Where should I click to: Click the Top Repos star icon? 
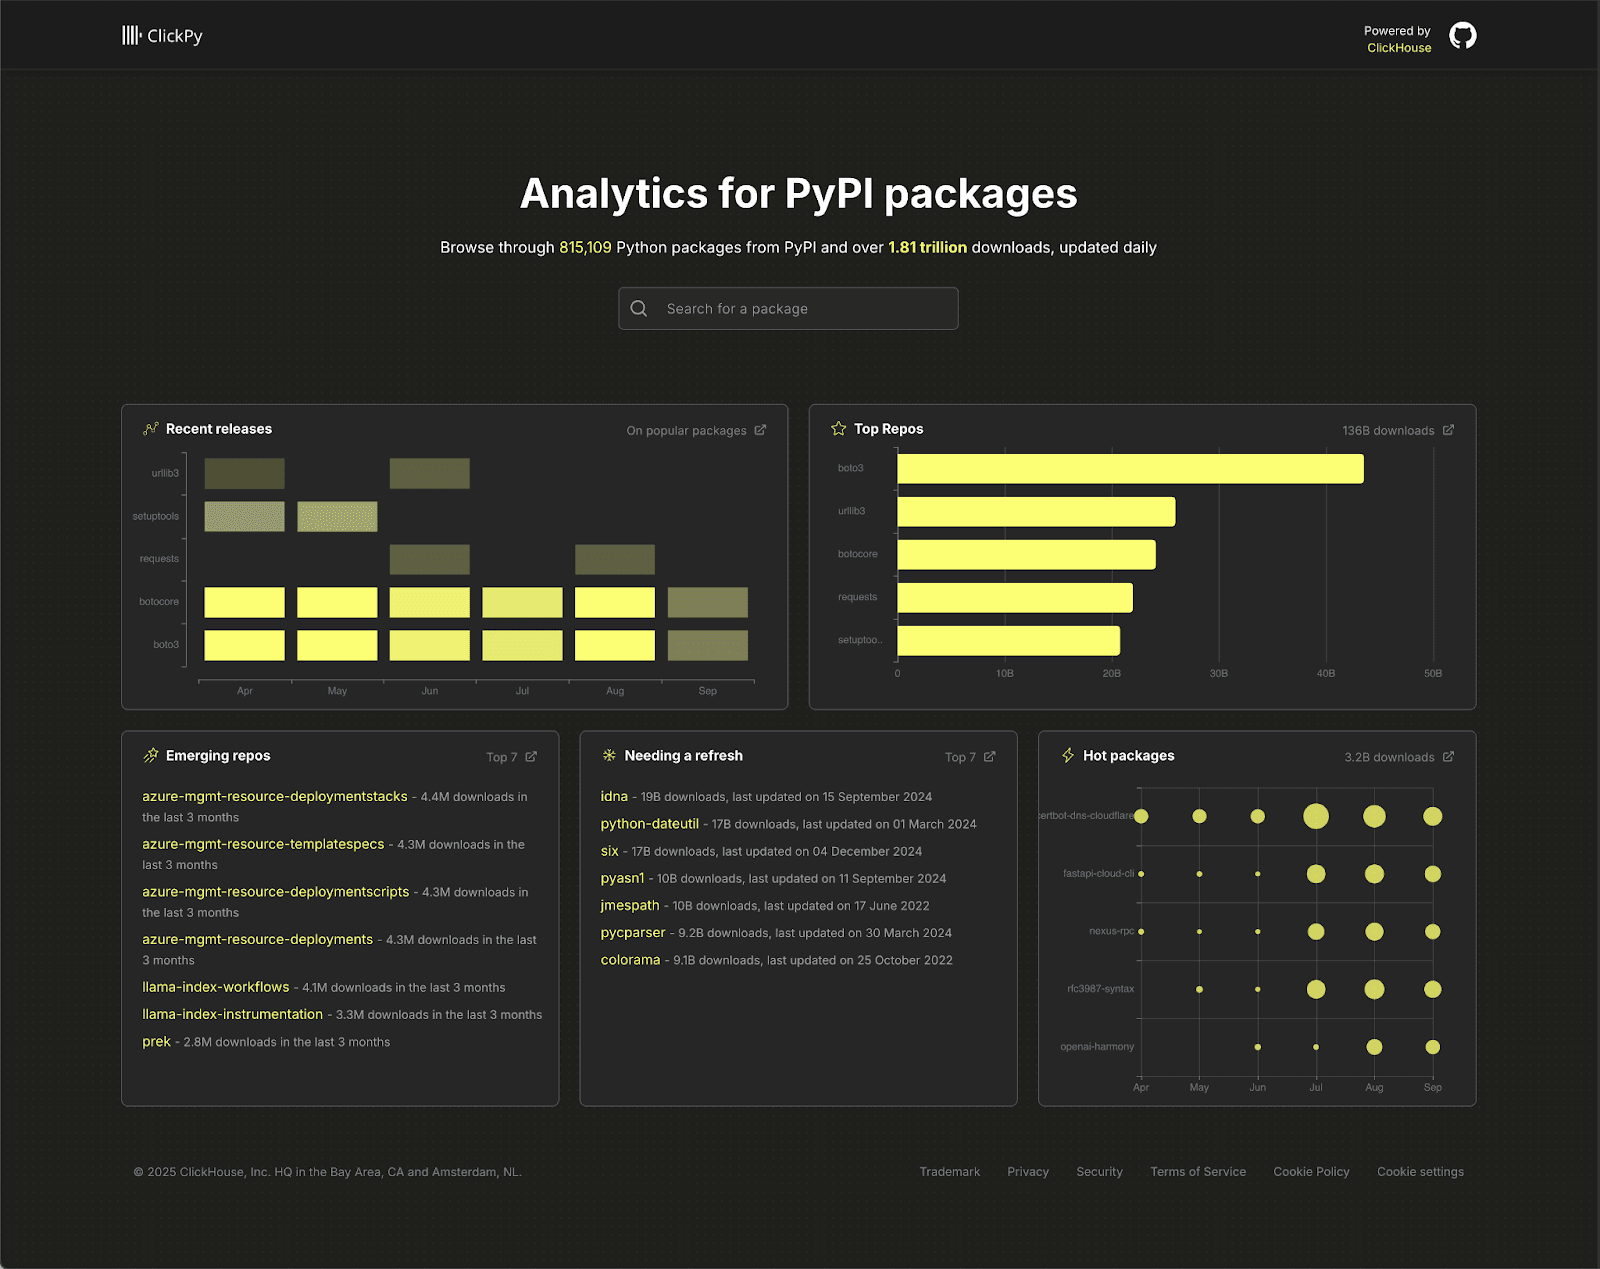[x=838, y=429]
